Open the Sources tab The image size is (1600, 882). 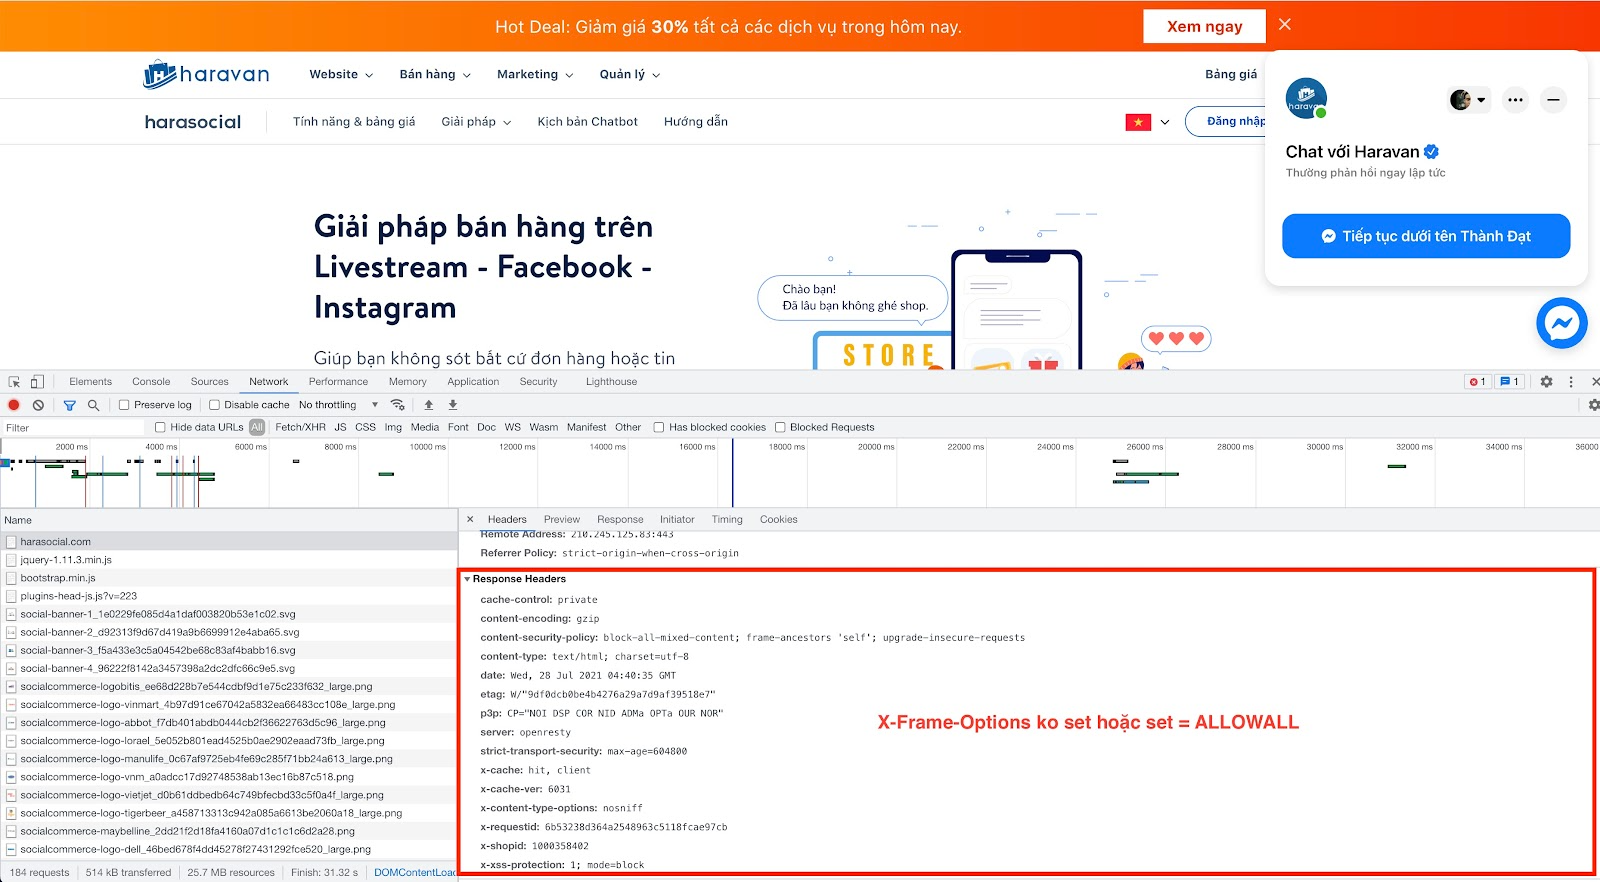pyautogui.click(x=210, y=382)
